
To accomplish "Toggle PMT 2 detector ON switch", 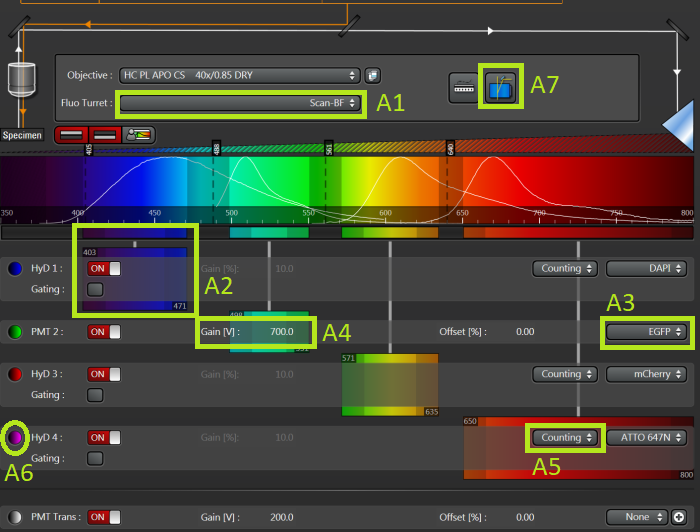I will (104, 332).
